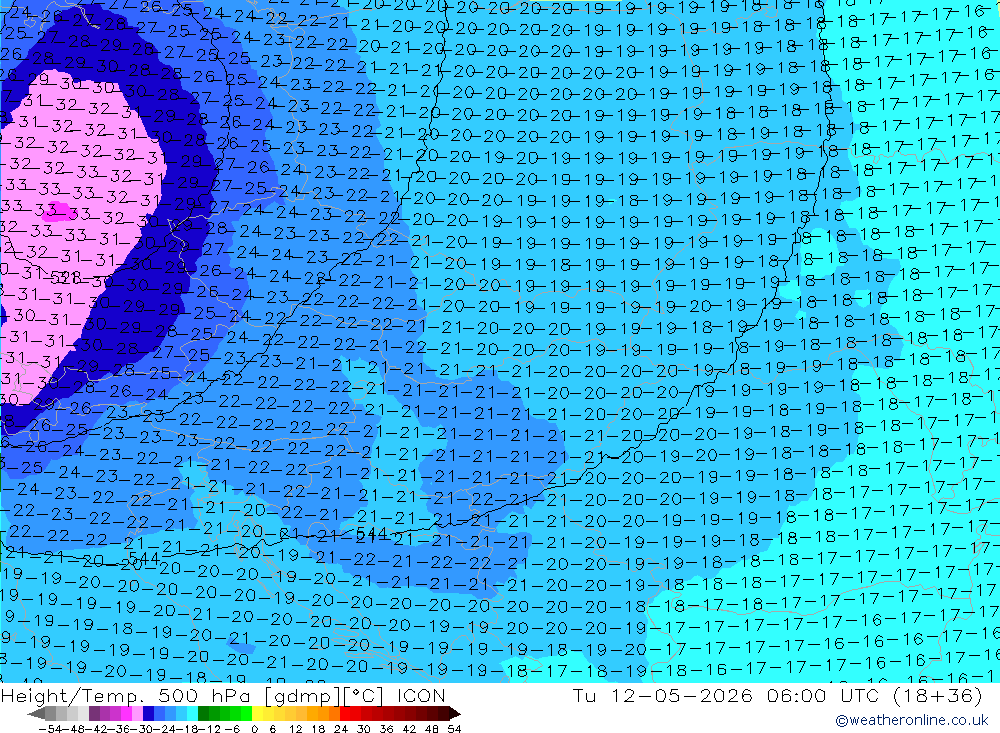
Task: Pick the dark blue legend swatch
Action: click(x=149, y=713)
